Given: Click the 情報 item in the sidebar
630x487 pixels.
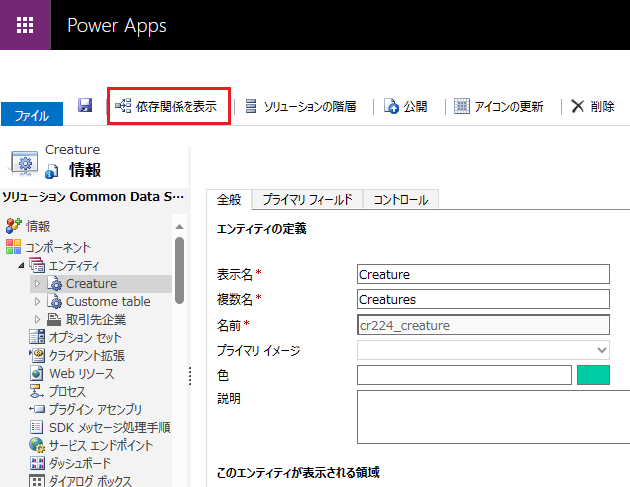Looking at the screenshot, I should (38, 226).
